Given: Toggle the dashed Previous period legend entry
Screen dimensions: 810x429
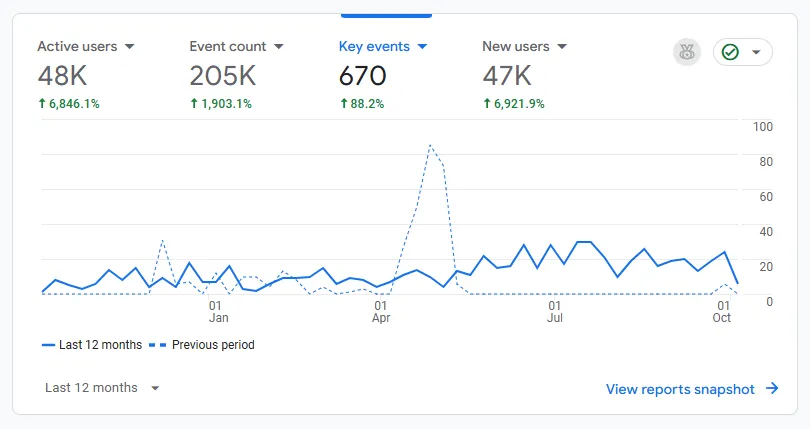Looking at the screenshot, I should (x=202, y=345).
